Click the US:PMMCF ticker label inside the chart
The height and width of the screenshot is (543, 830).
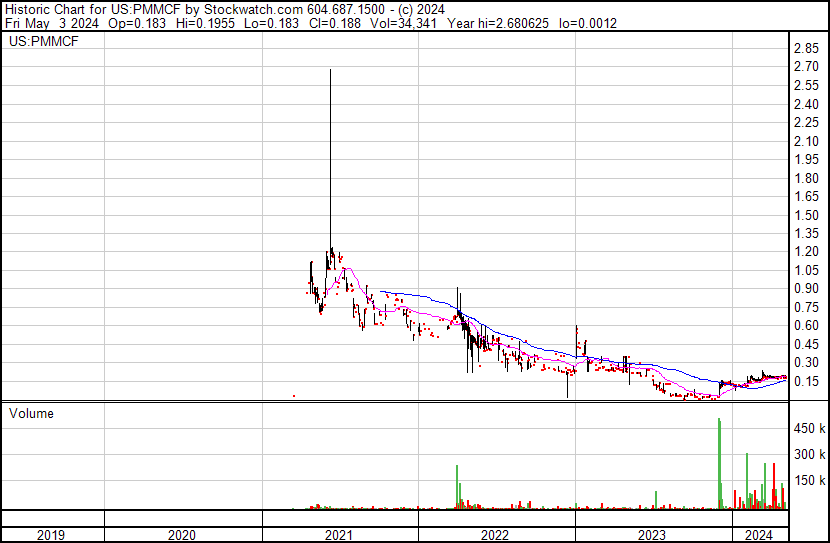(x=44, y=42)
